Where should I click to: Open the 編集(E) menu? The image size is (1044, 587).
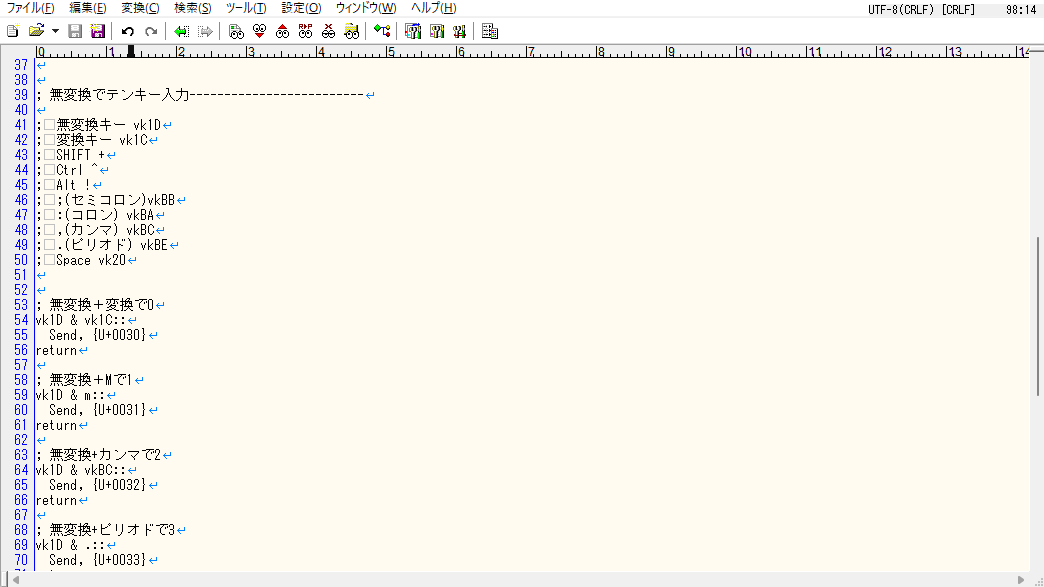pos(87,8)
